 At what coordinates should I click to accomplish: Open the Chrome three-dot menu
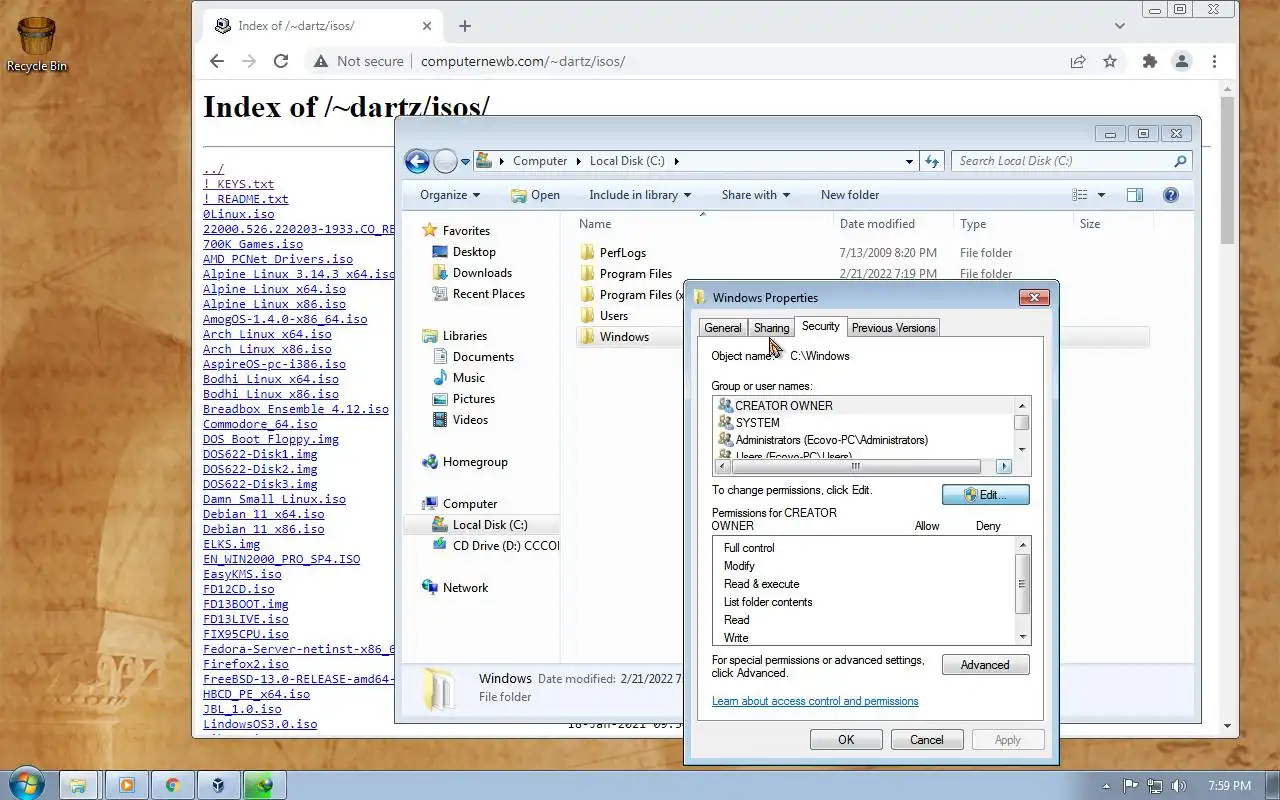point(1214,61)
